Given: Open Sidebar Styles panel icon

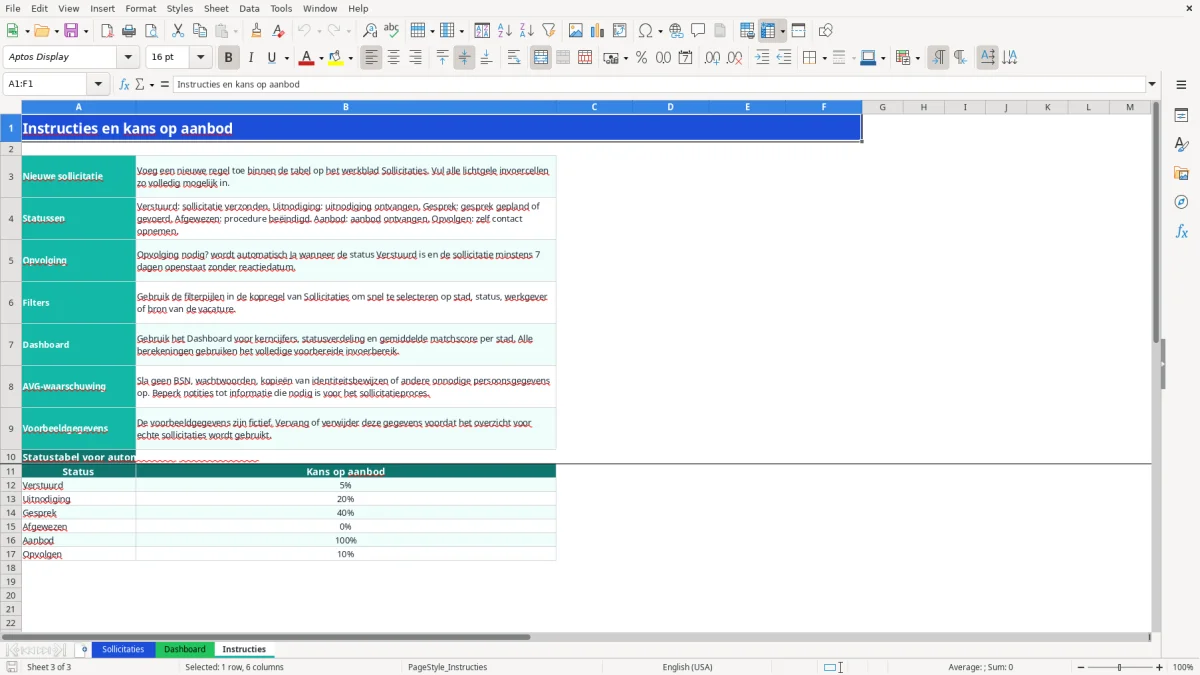Looking at the screenshot, I should (1181, 144).
